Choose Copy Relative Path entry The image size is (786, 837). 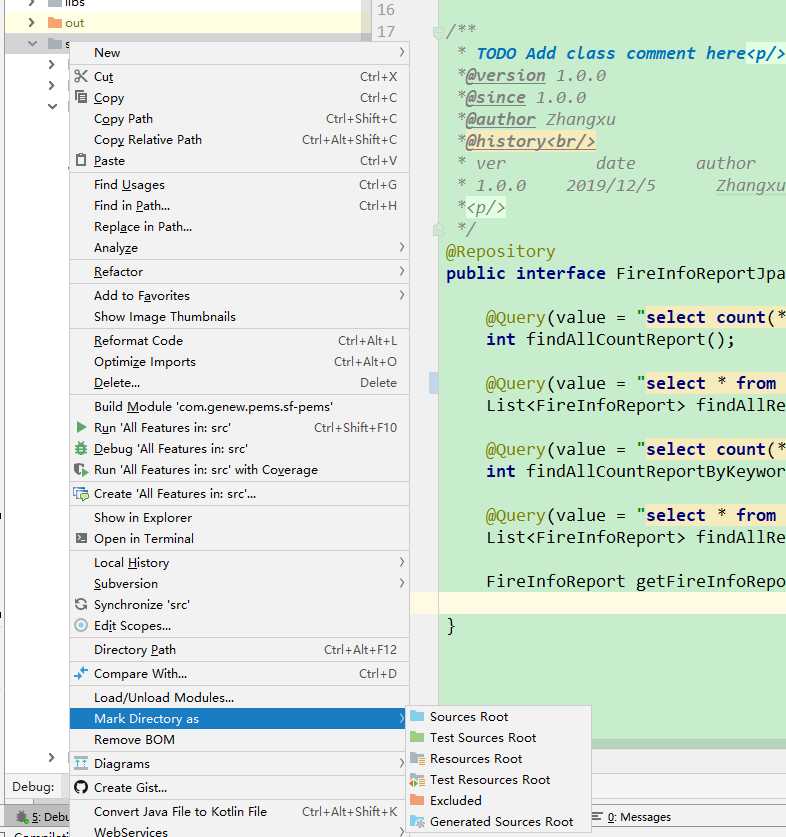coord(239,139)
